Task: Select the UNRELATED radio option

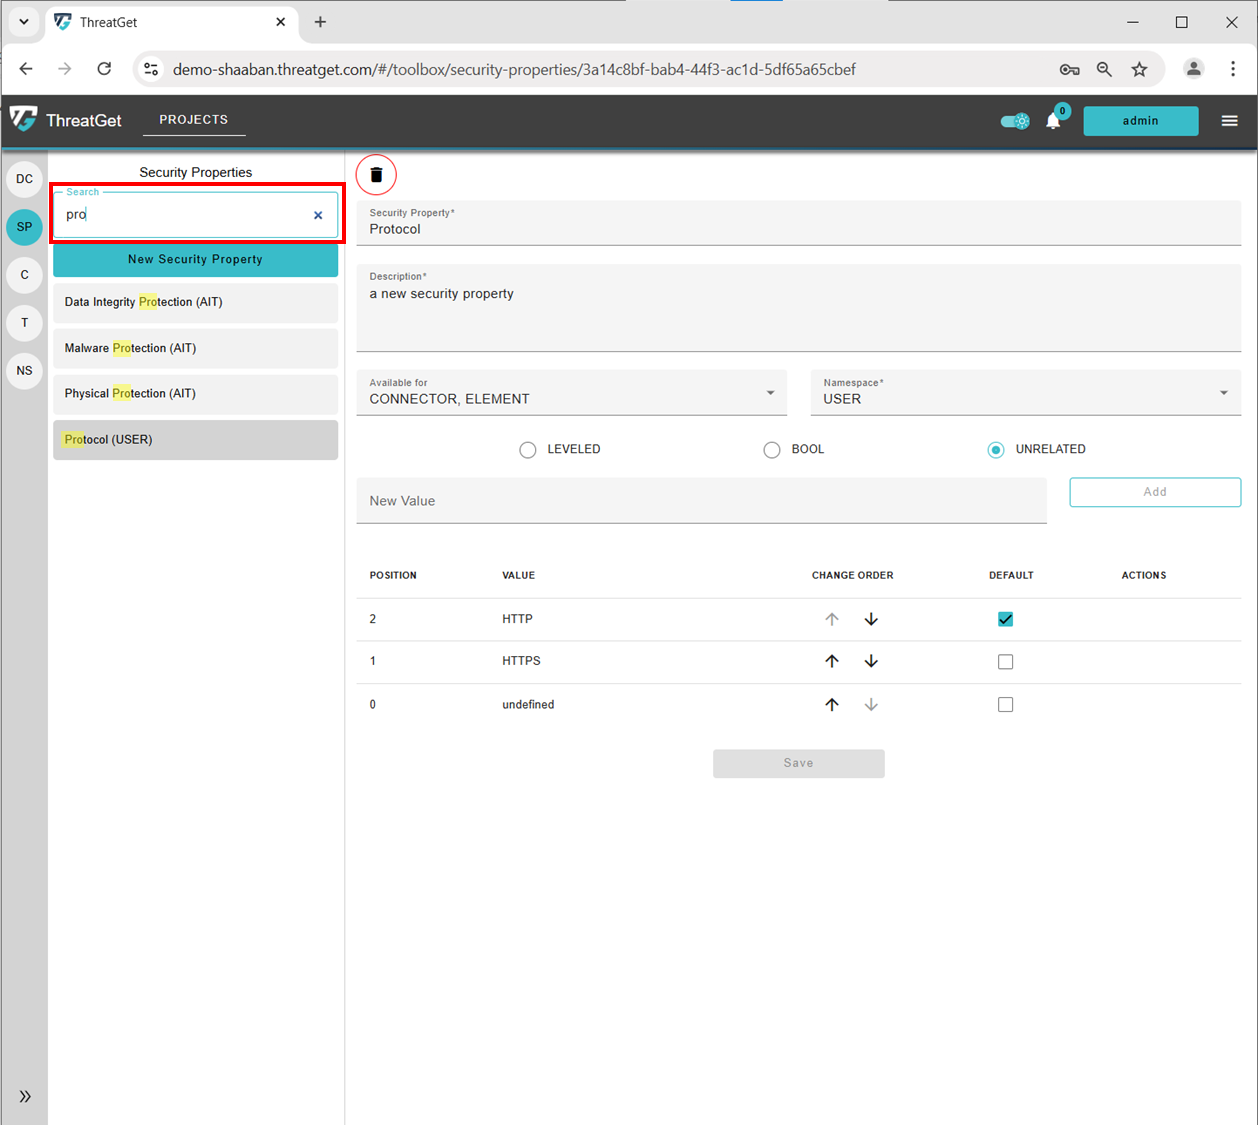Action: point(996,450)
